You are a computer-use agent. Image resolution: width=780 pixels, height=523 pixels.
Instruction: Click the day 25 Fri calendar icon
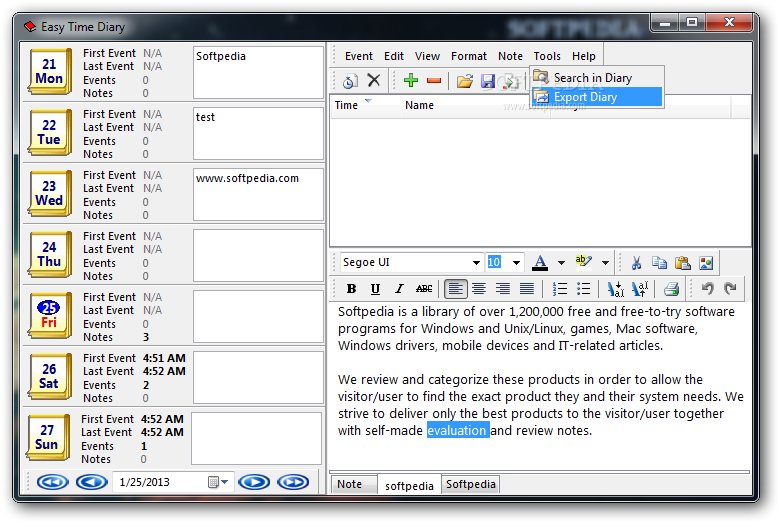tap(48, 315)
